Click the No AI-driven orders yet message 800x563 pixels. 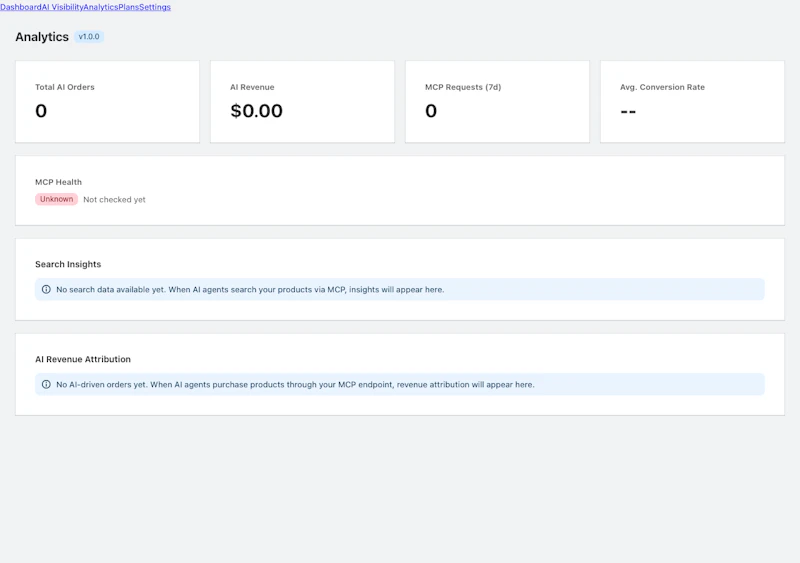[295, 384]
